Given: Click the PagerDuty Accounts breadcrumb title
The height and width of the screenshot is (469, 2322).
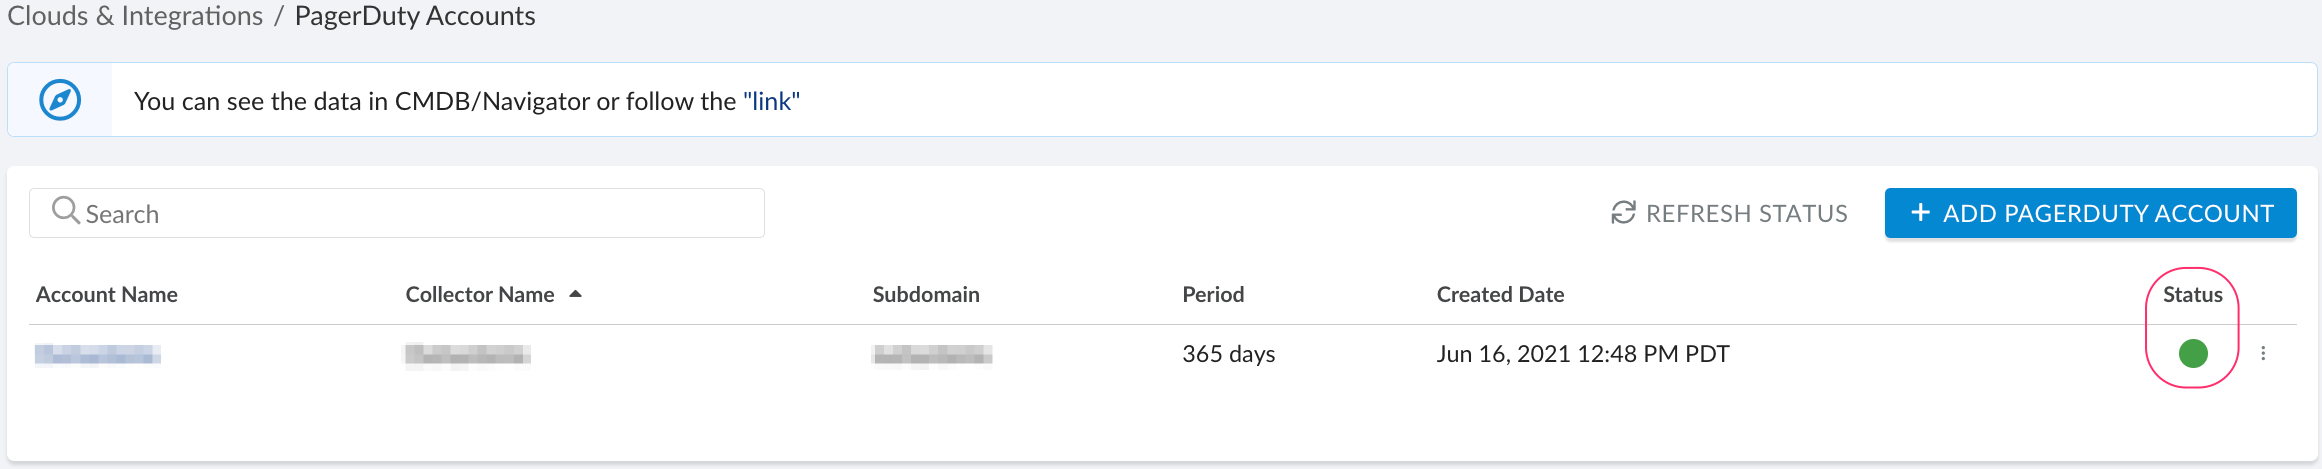Looking at the screenshot, I should tap(415, 16).
